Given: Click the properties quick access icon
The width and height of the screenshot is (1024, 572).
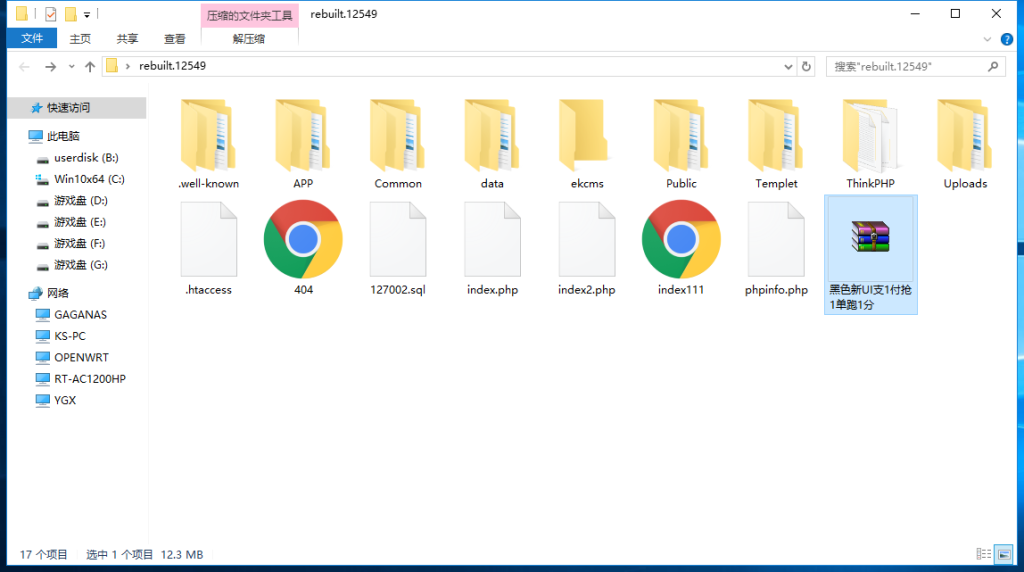Looking at the screenshot, I should click(50, 14).
